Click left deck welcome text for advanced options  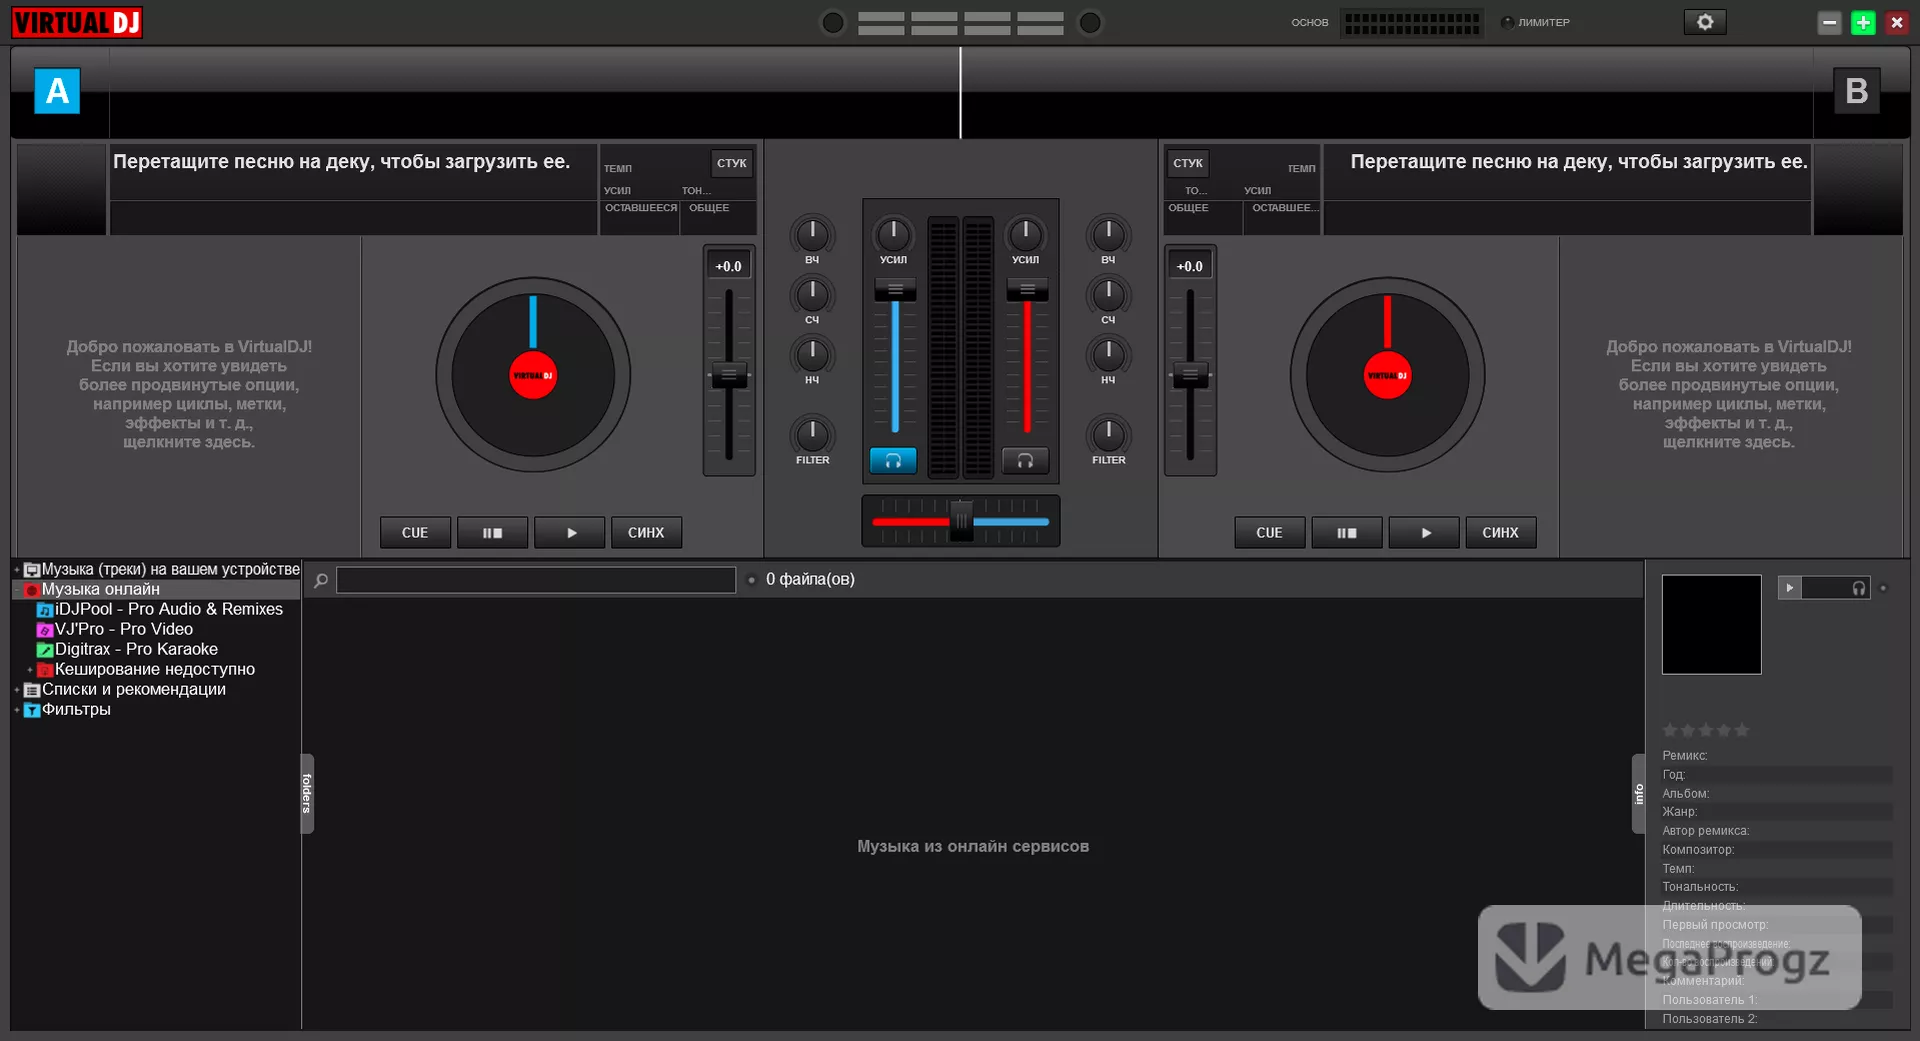pos(189,394)
